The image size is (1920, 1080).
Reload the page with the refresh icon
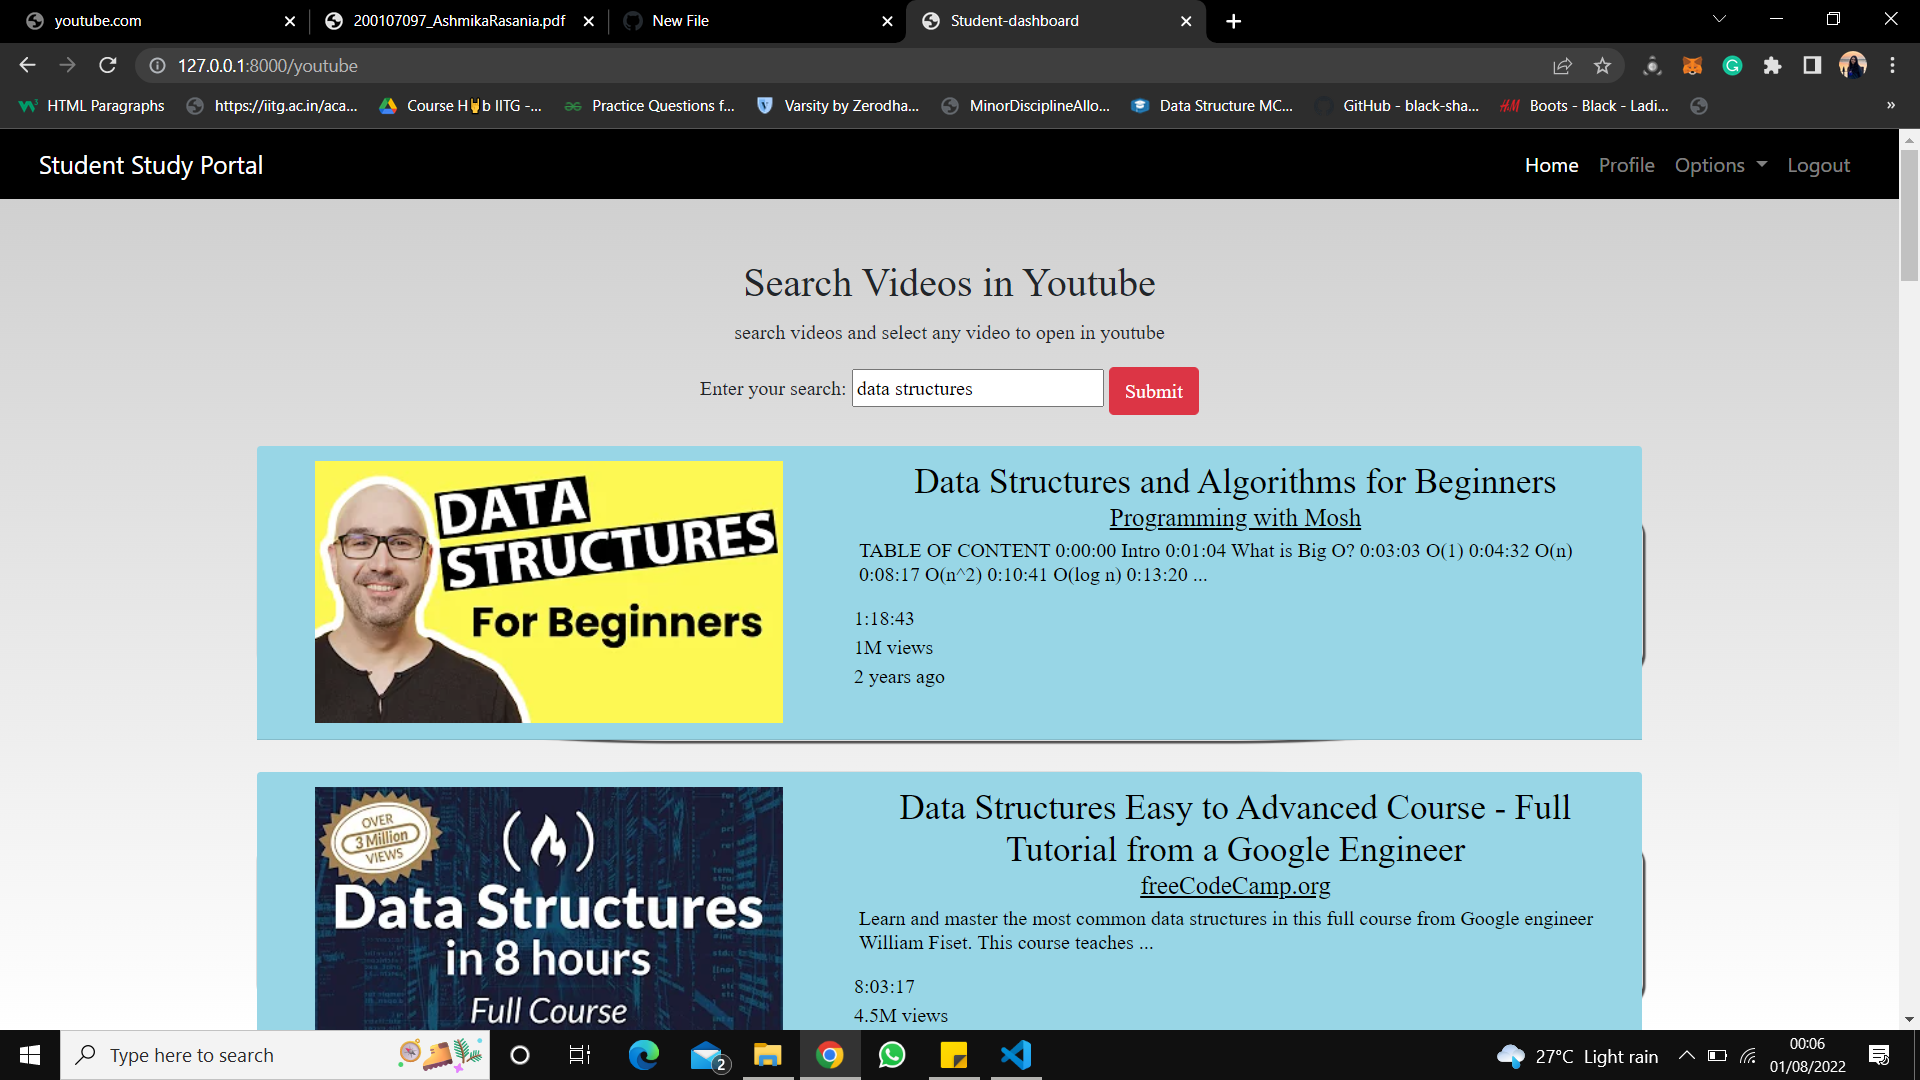coord(108,65)
